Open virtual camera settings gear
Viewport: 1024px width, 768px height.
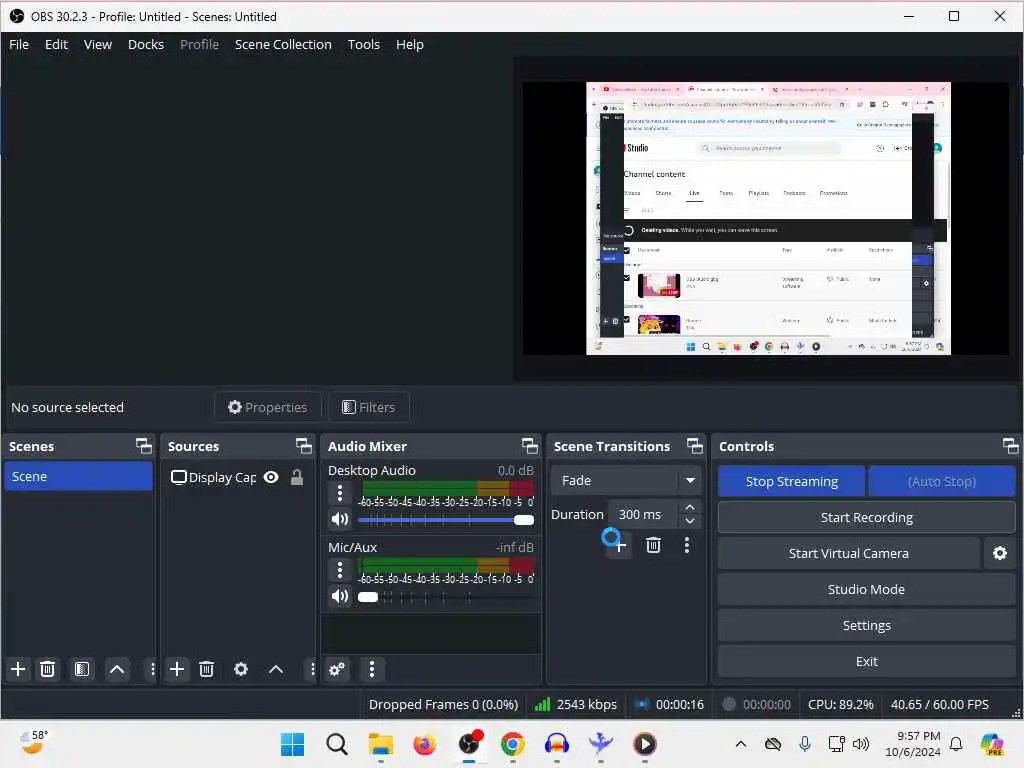click(x=1000, y=553)
